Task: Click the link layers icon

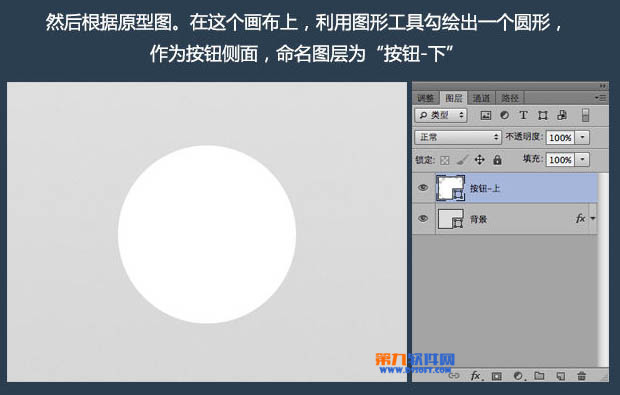Action: (x=454, y=376)
